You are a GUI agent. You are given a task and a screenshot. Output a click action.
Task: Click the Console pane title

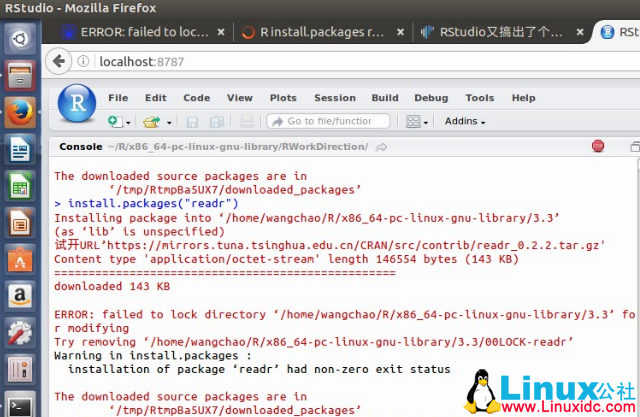(80, 146)
